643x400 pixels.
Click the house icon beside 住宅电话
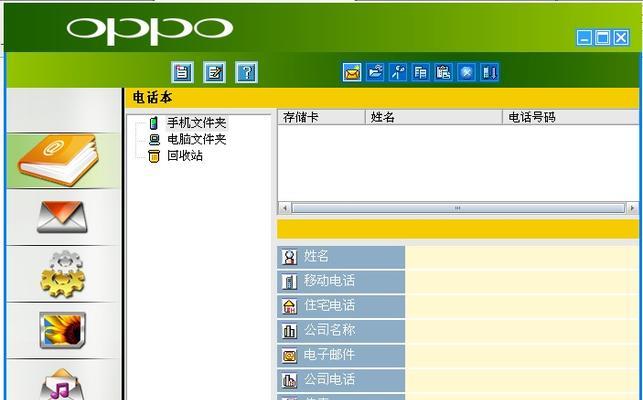[290, 306]
